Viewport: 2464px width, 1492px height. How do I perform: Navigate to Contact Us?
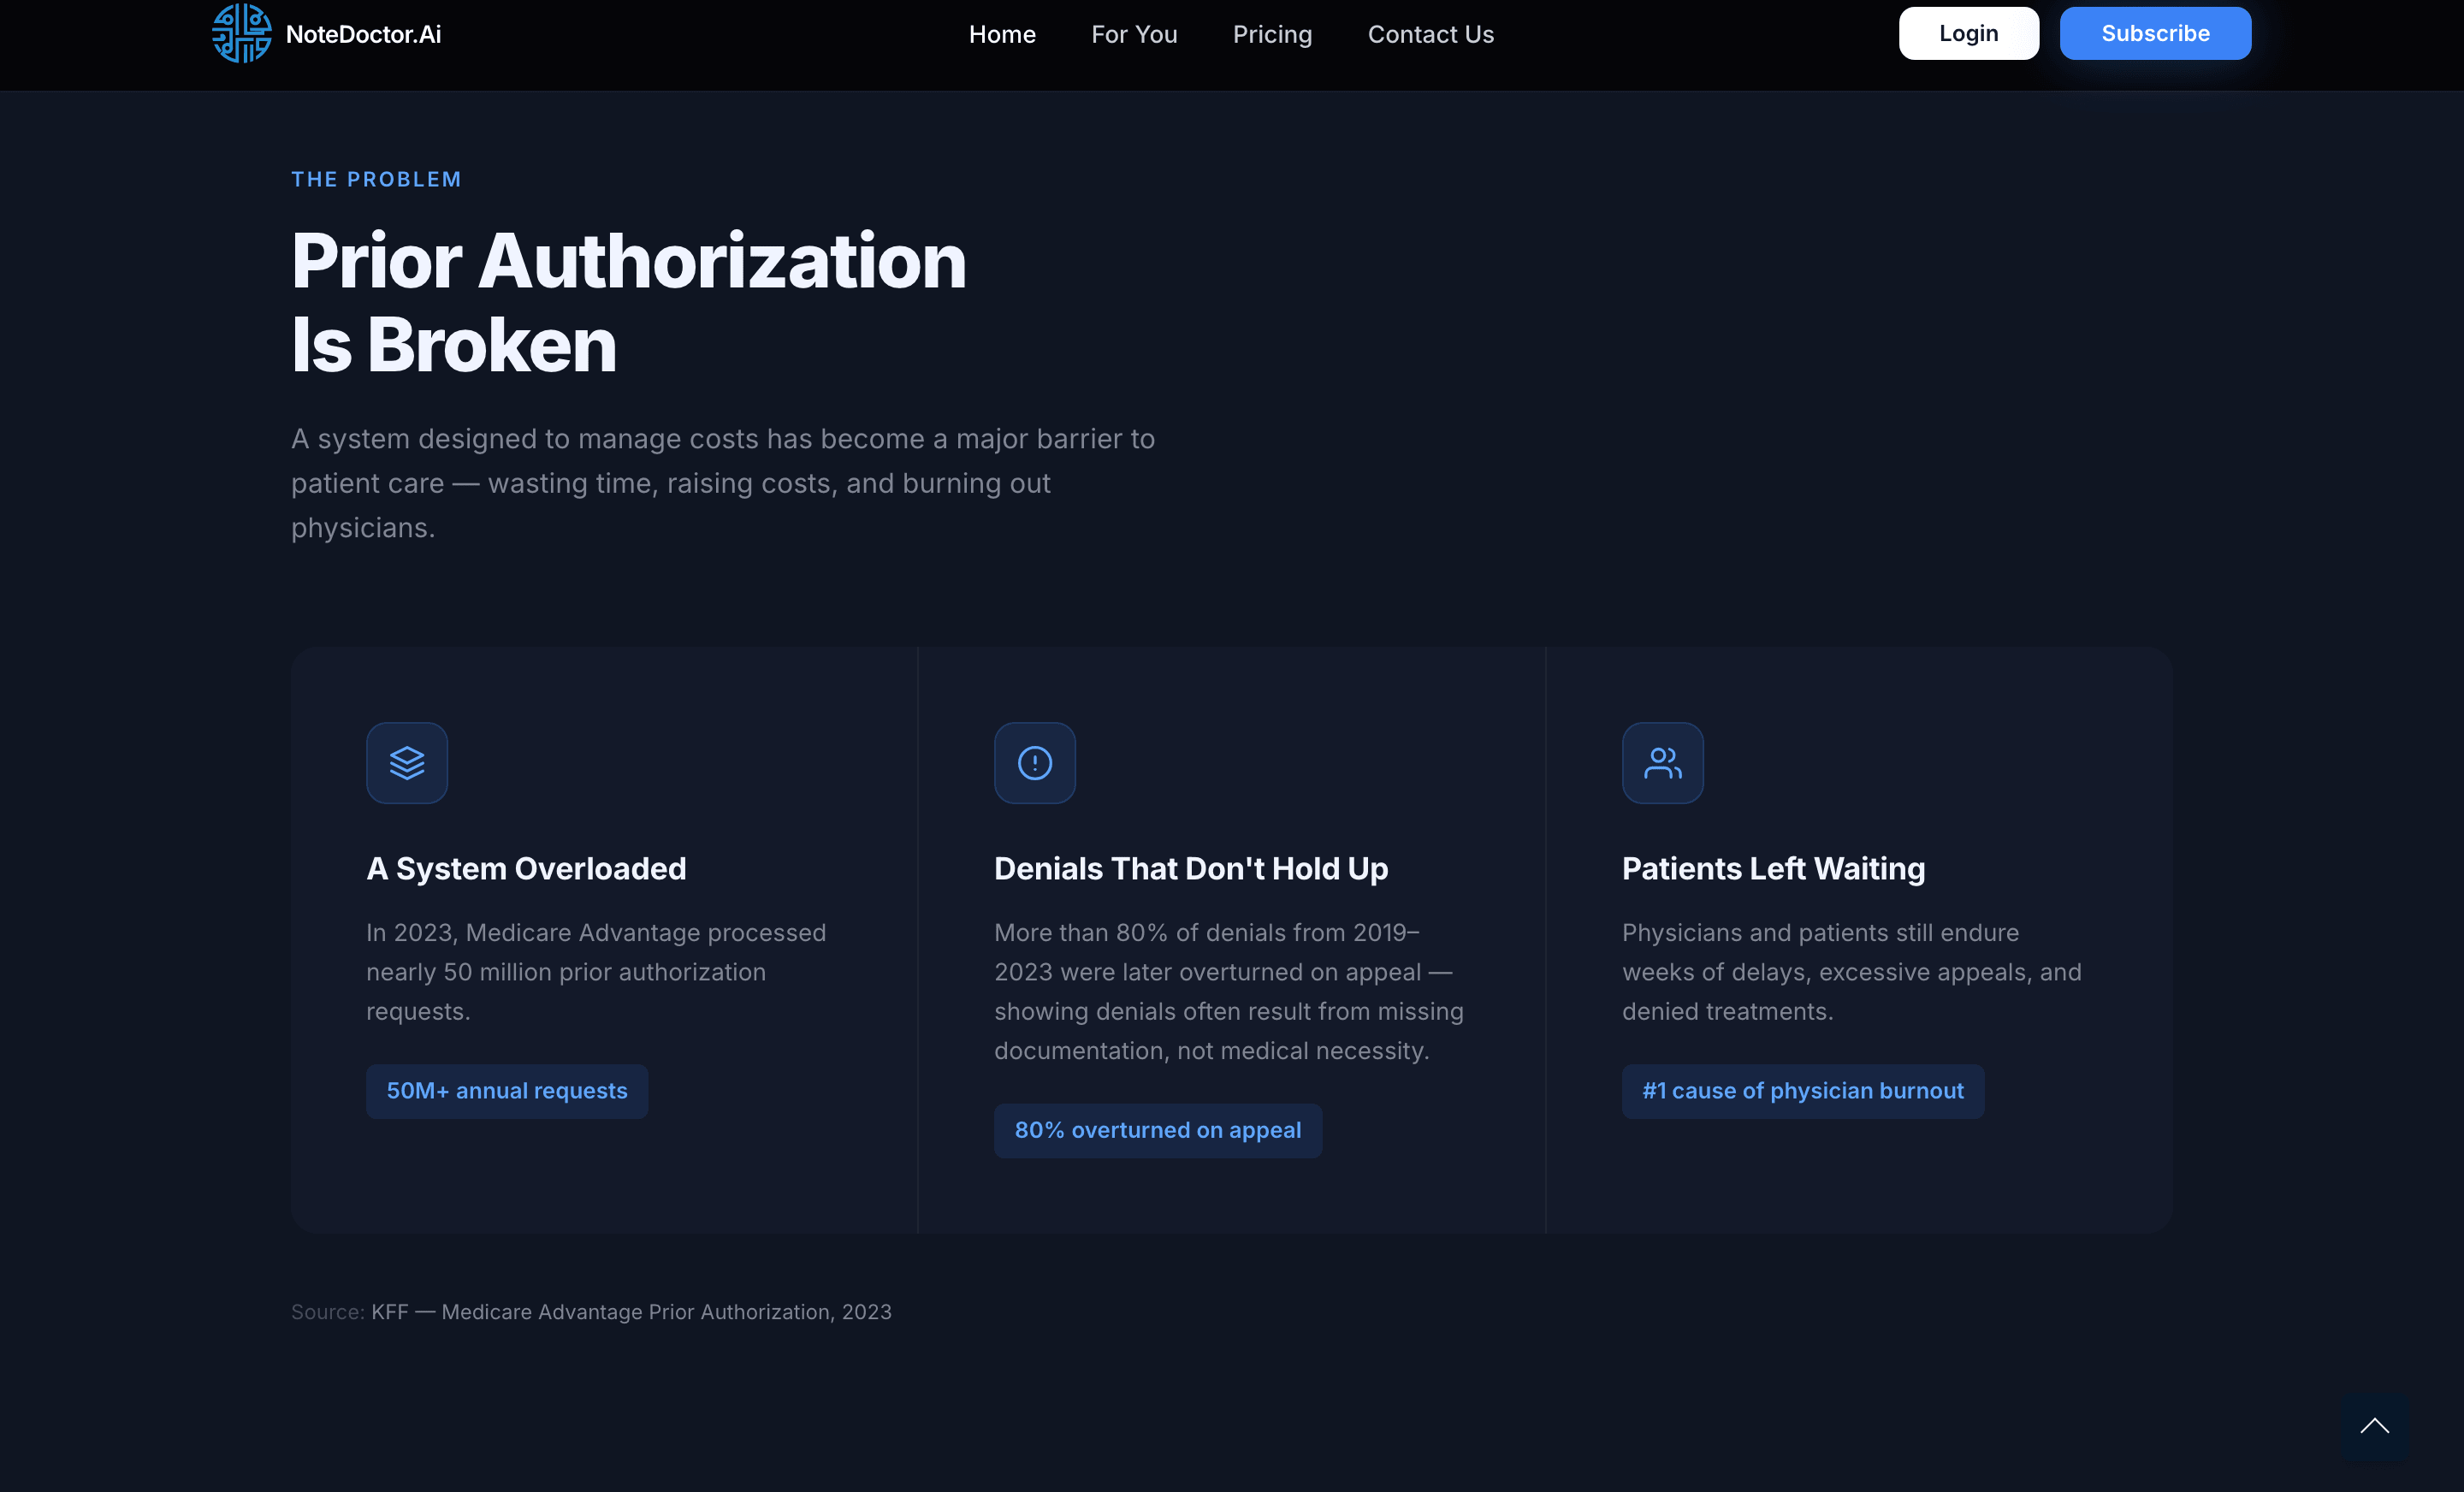coord(1430,34)
